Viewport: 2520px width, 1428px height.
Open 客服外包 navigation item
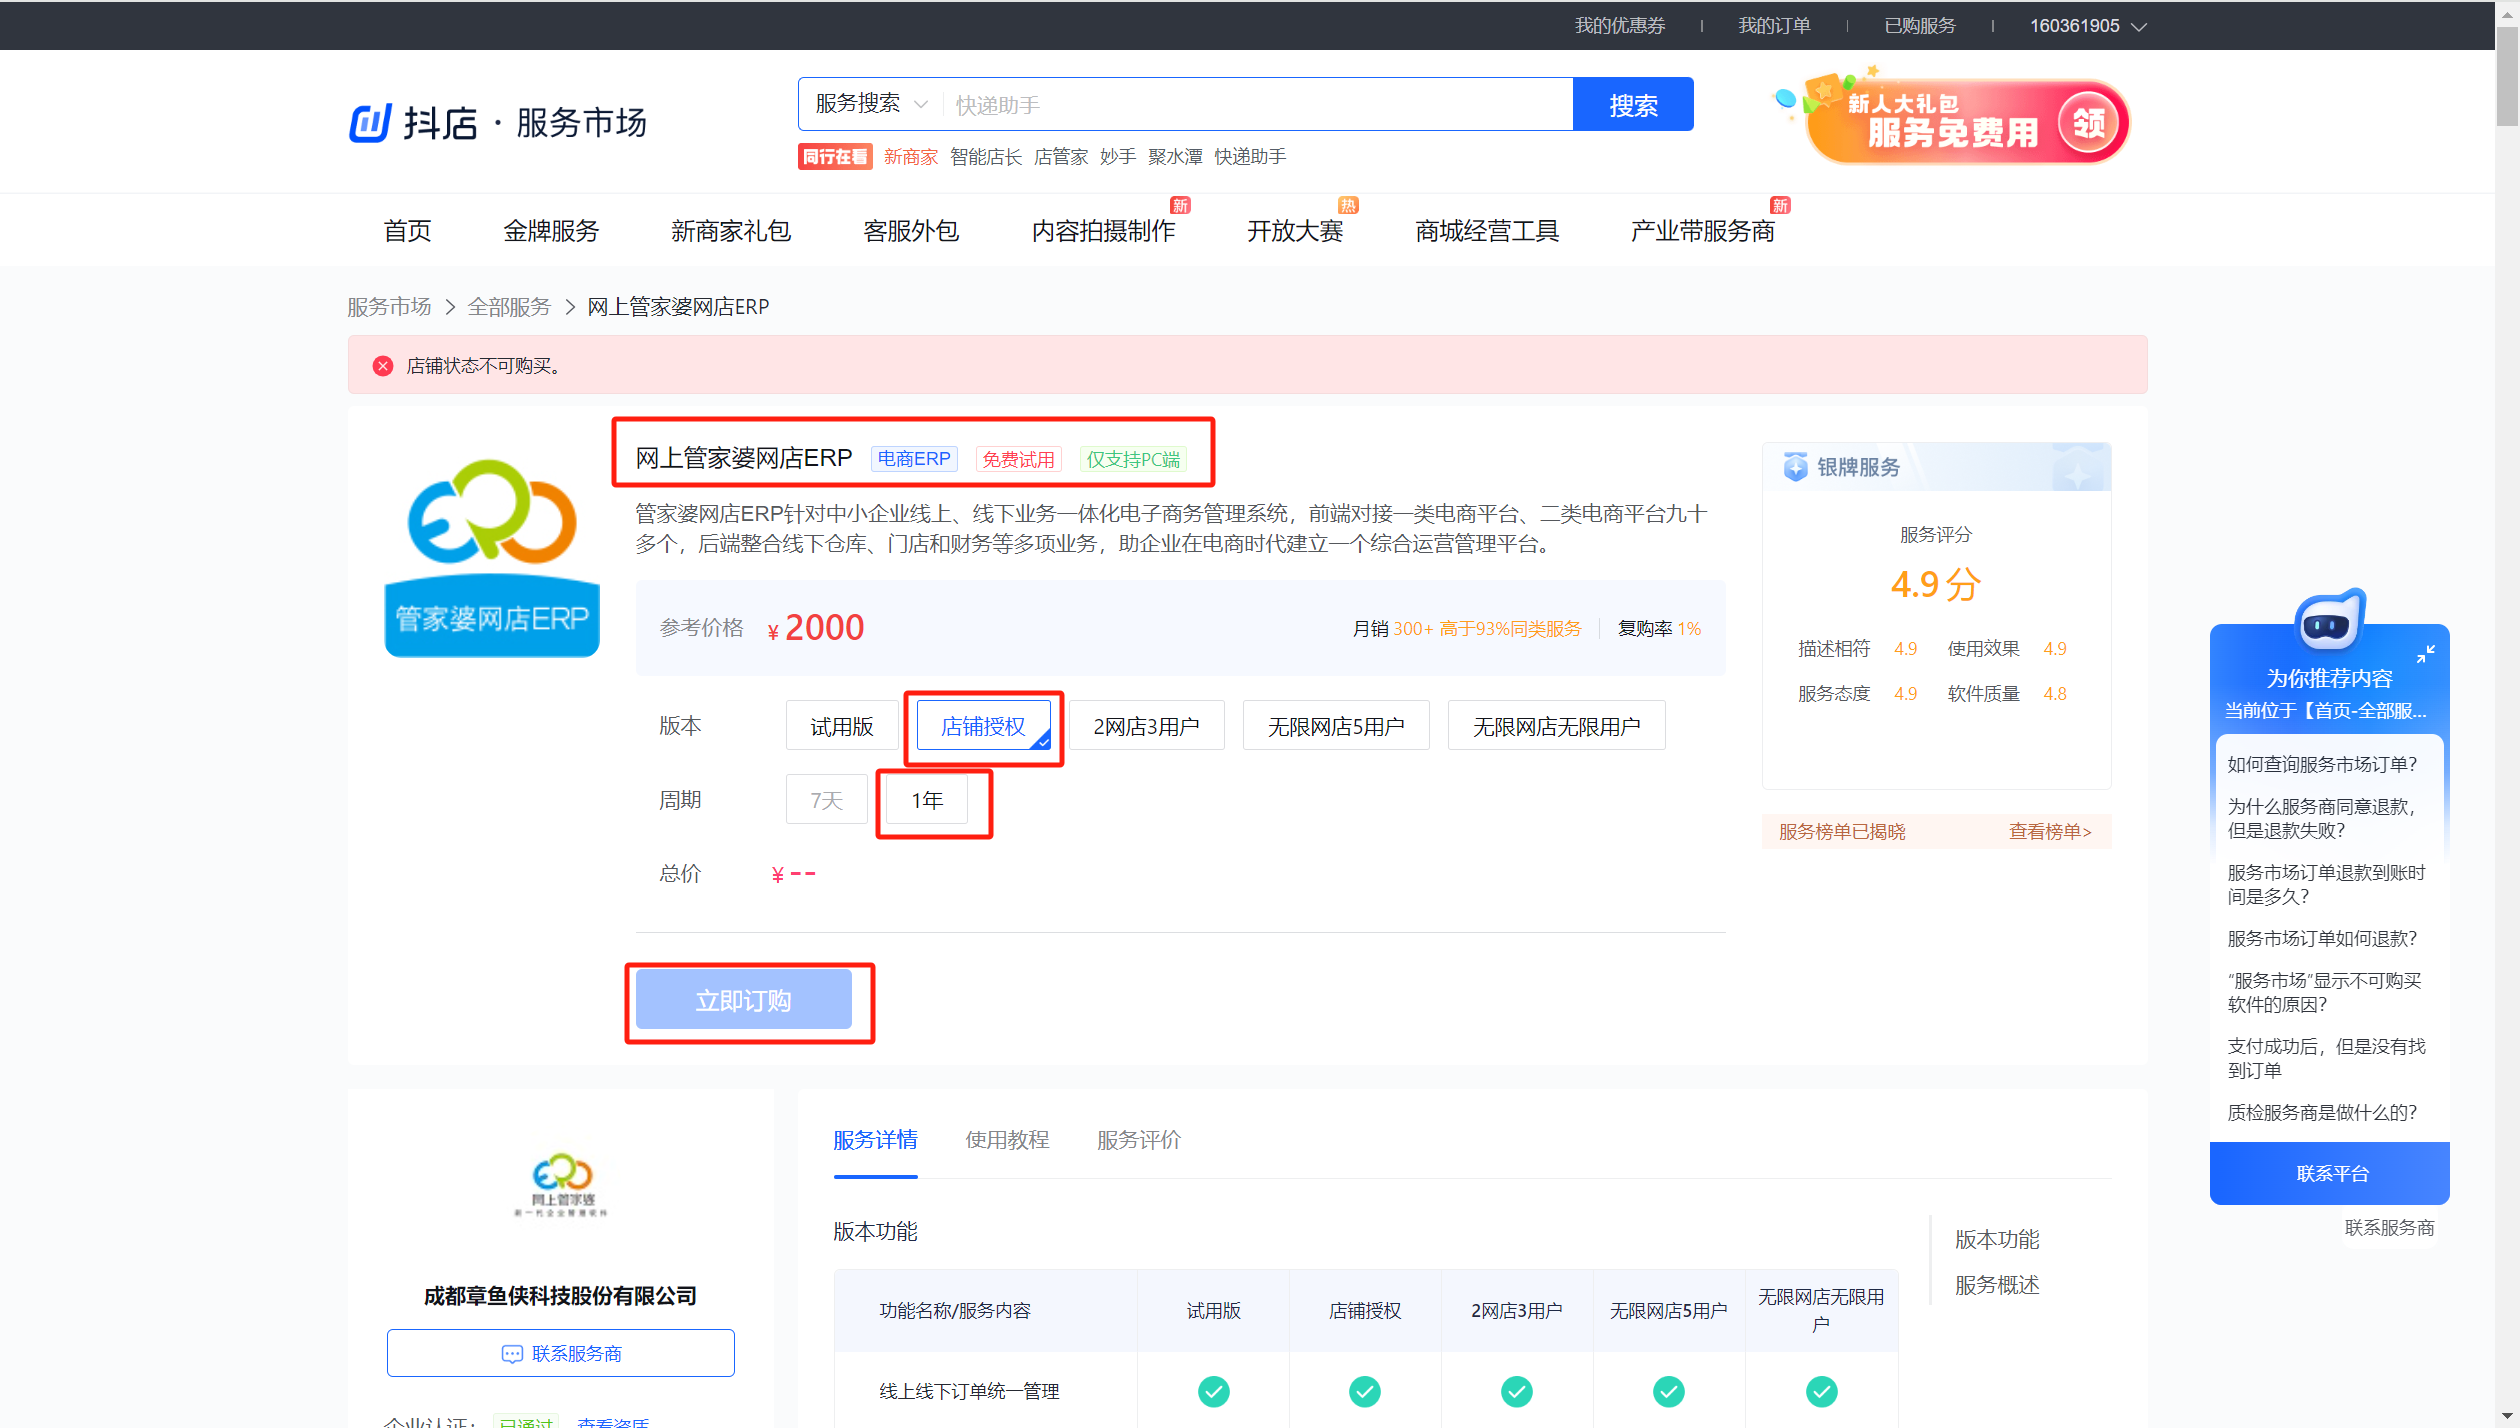tap(911, 231)
